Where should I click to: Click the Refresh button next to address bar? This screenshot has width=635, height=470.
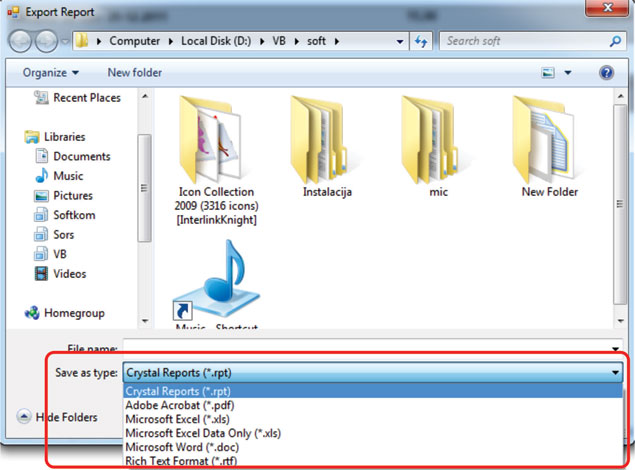pyautogui.click(x=421, y=41)
